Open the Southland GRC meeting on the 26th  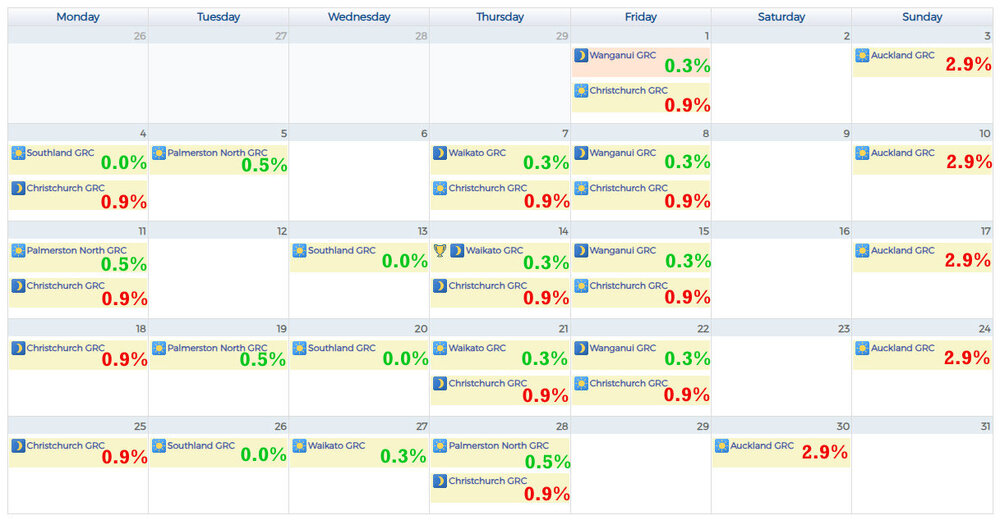tap(201, 446)
